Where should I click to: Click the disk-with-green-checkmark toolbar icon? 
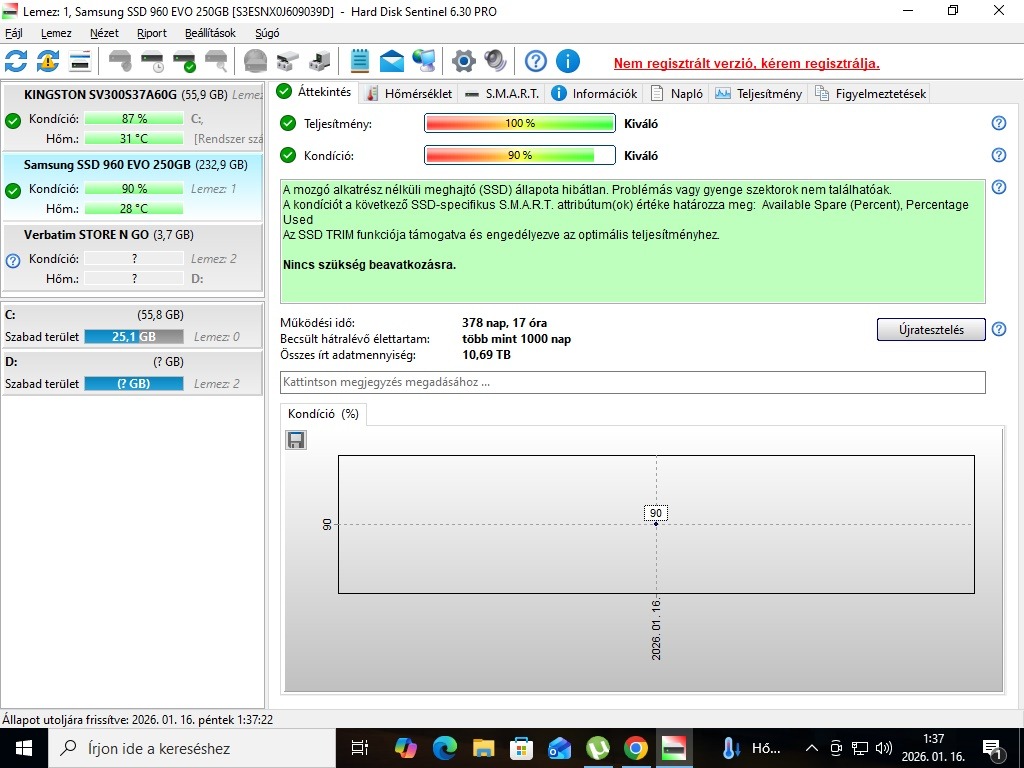185,61
